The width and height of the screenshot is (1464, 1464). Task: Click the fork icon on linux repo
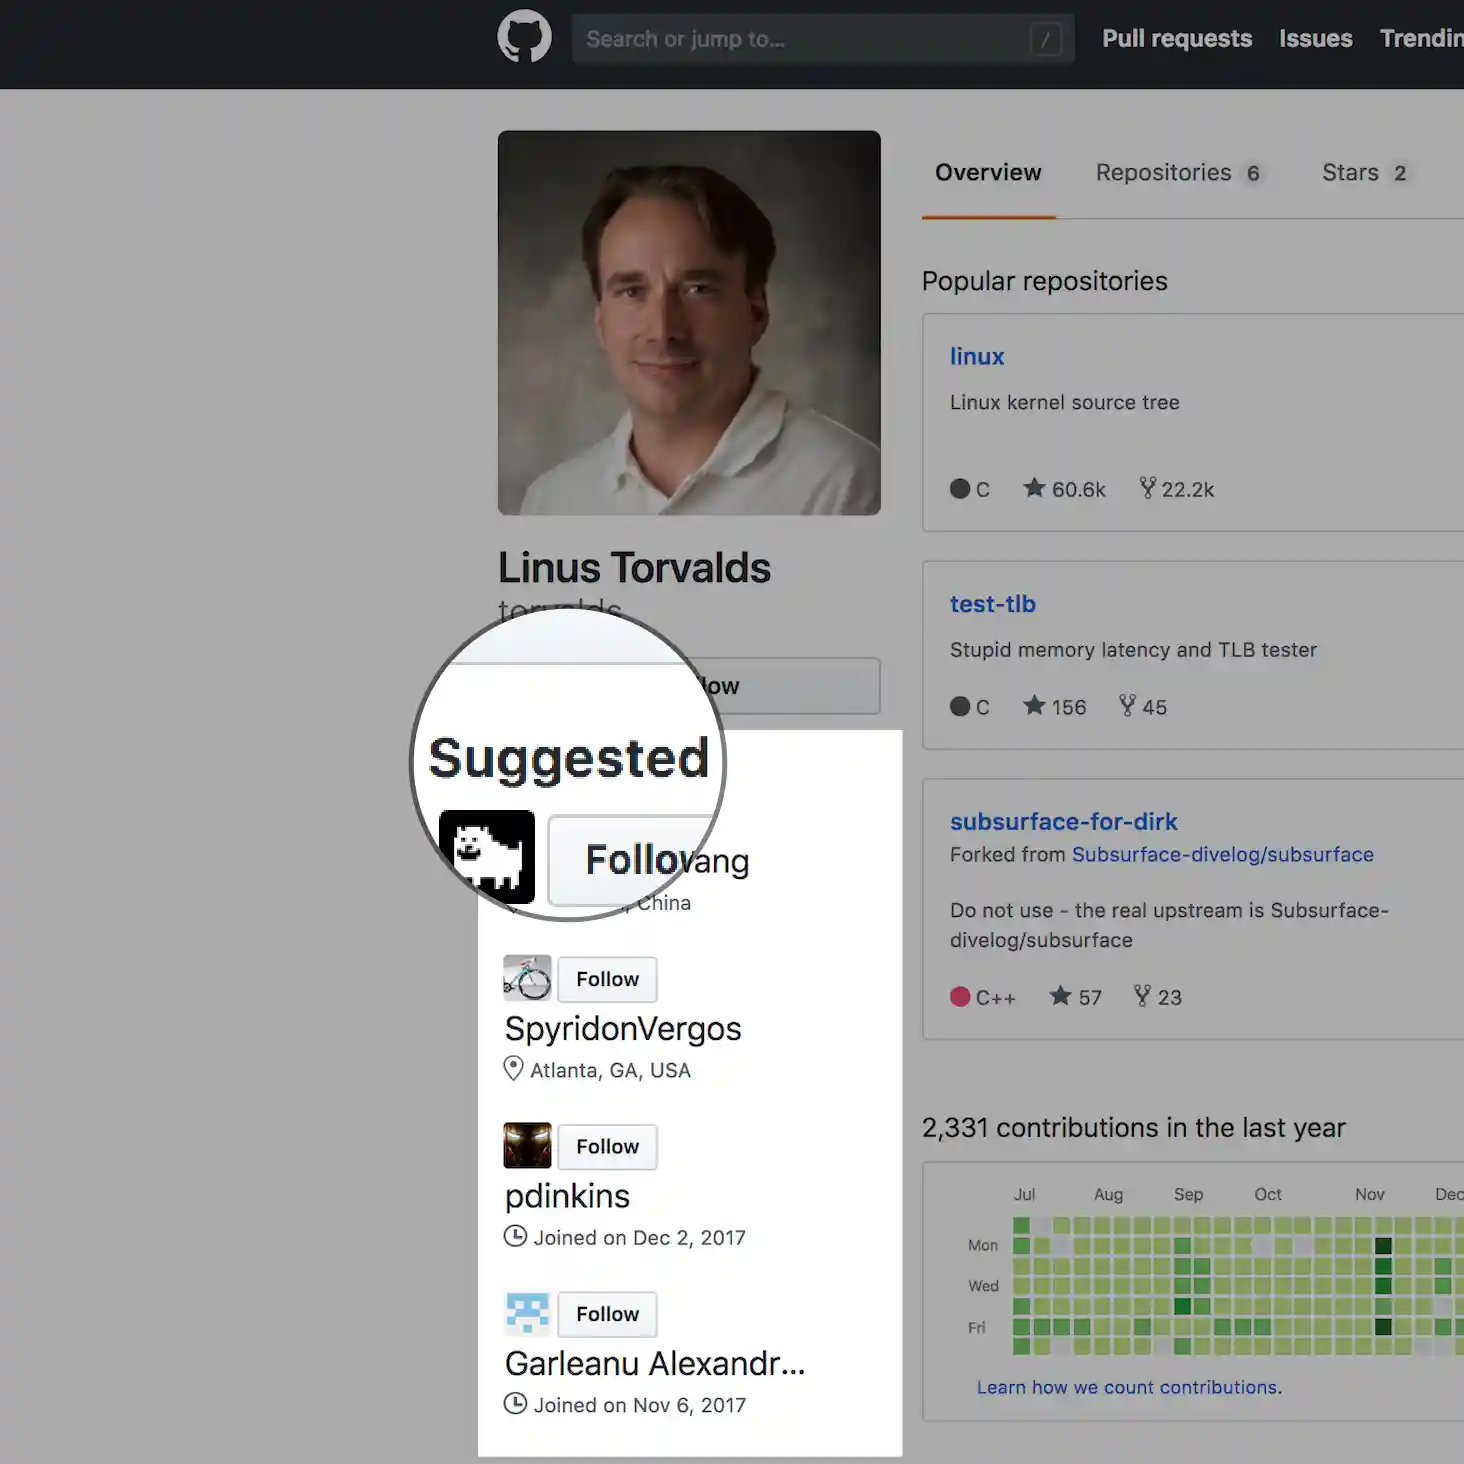(1147, 488)
